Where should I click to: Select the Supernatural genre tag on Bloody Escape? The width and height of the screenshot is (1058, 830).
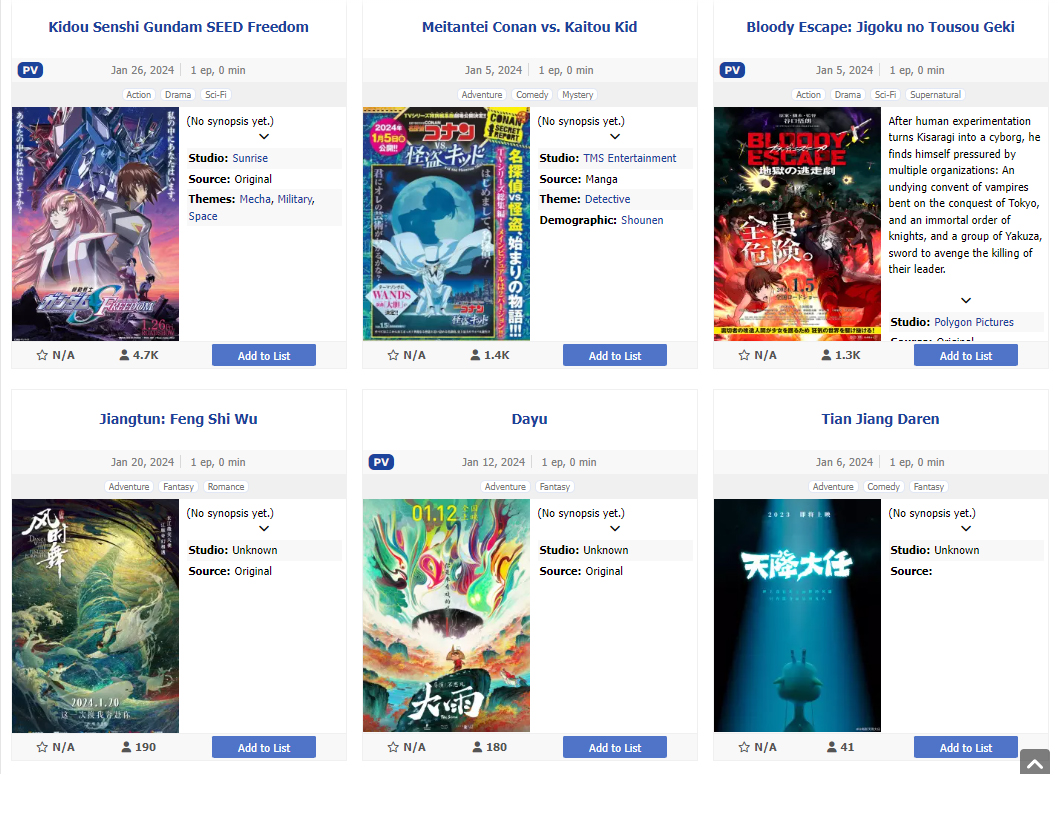click(935, 95)
